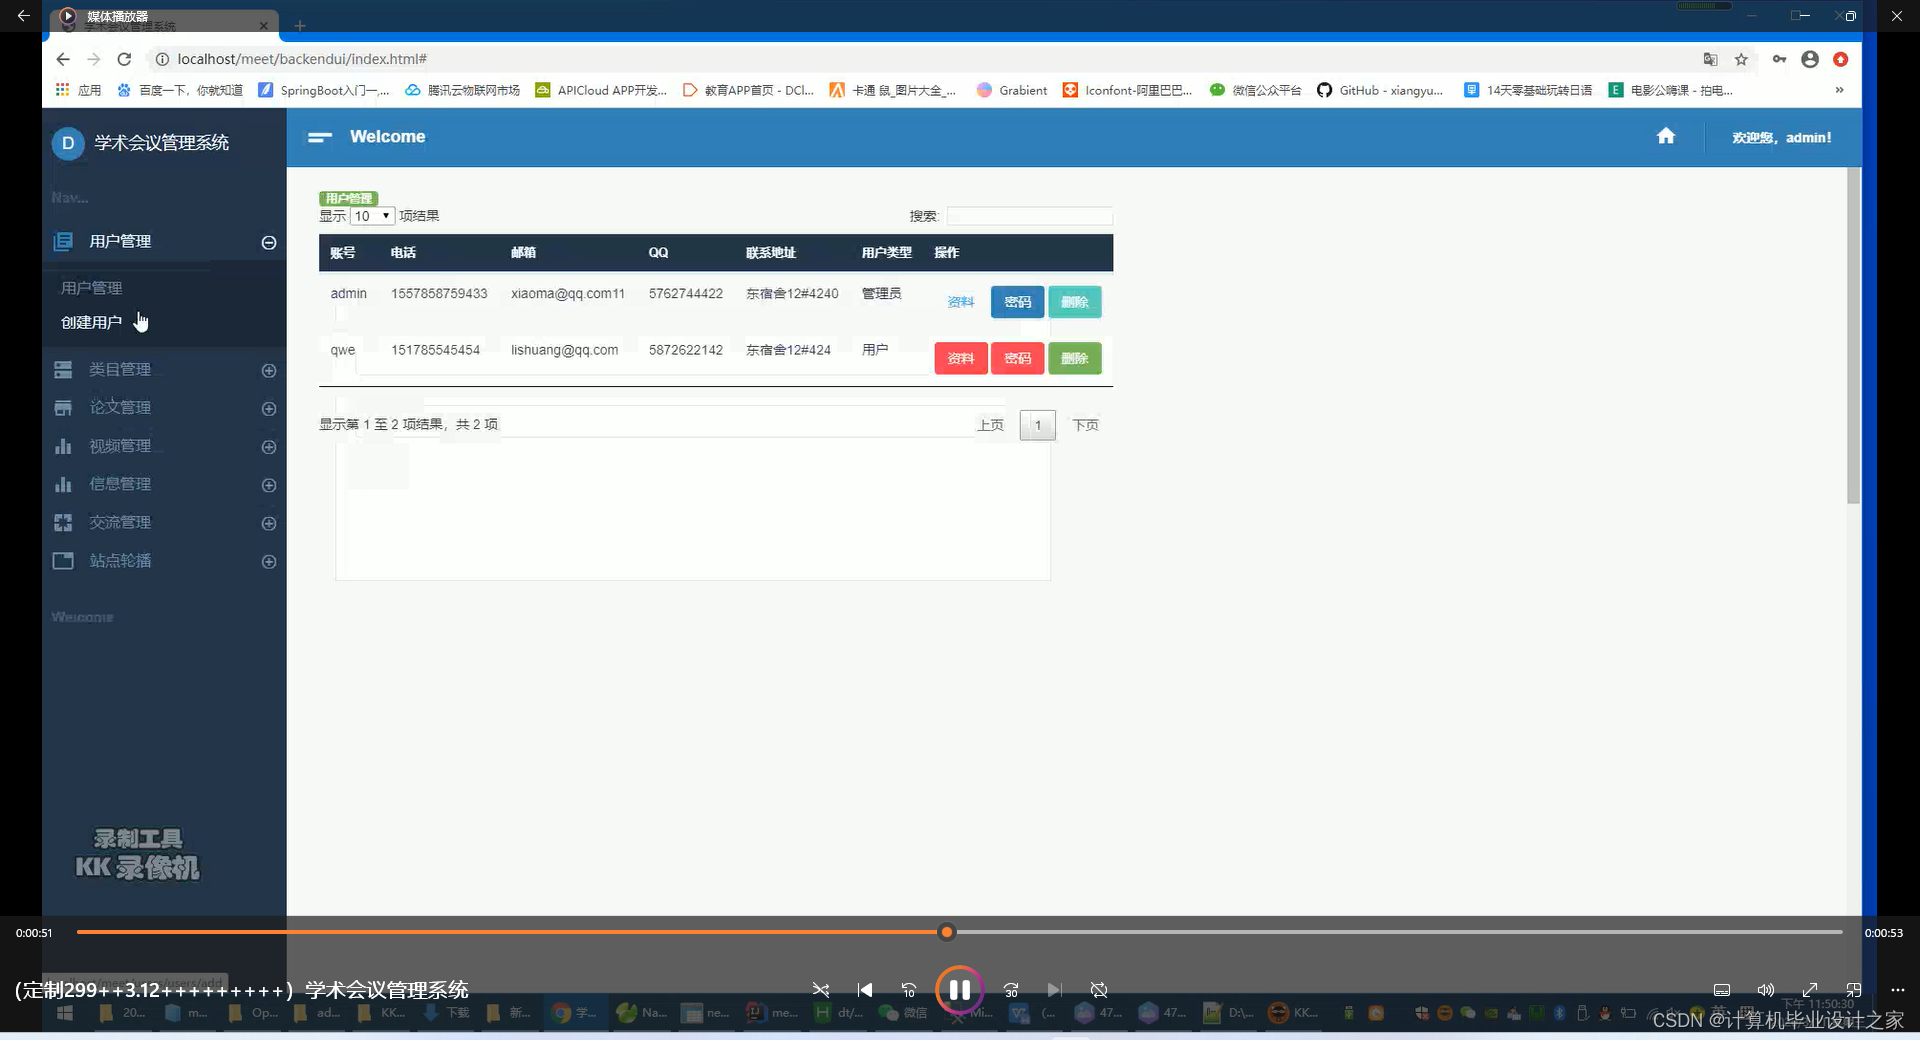1920x1040 pixels.
Task: Click the 论文管理 sidebar icon
Action: click(x=63, y=408)
